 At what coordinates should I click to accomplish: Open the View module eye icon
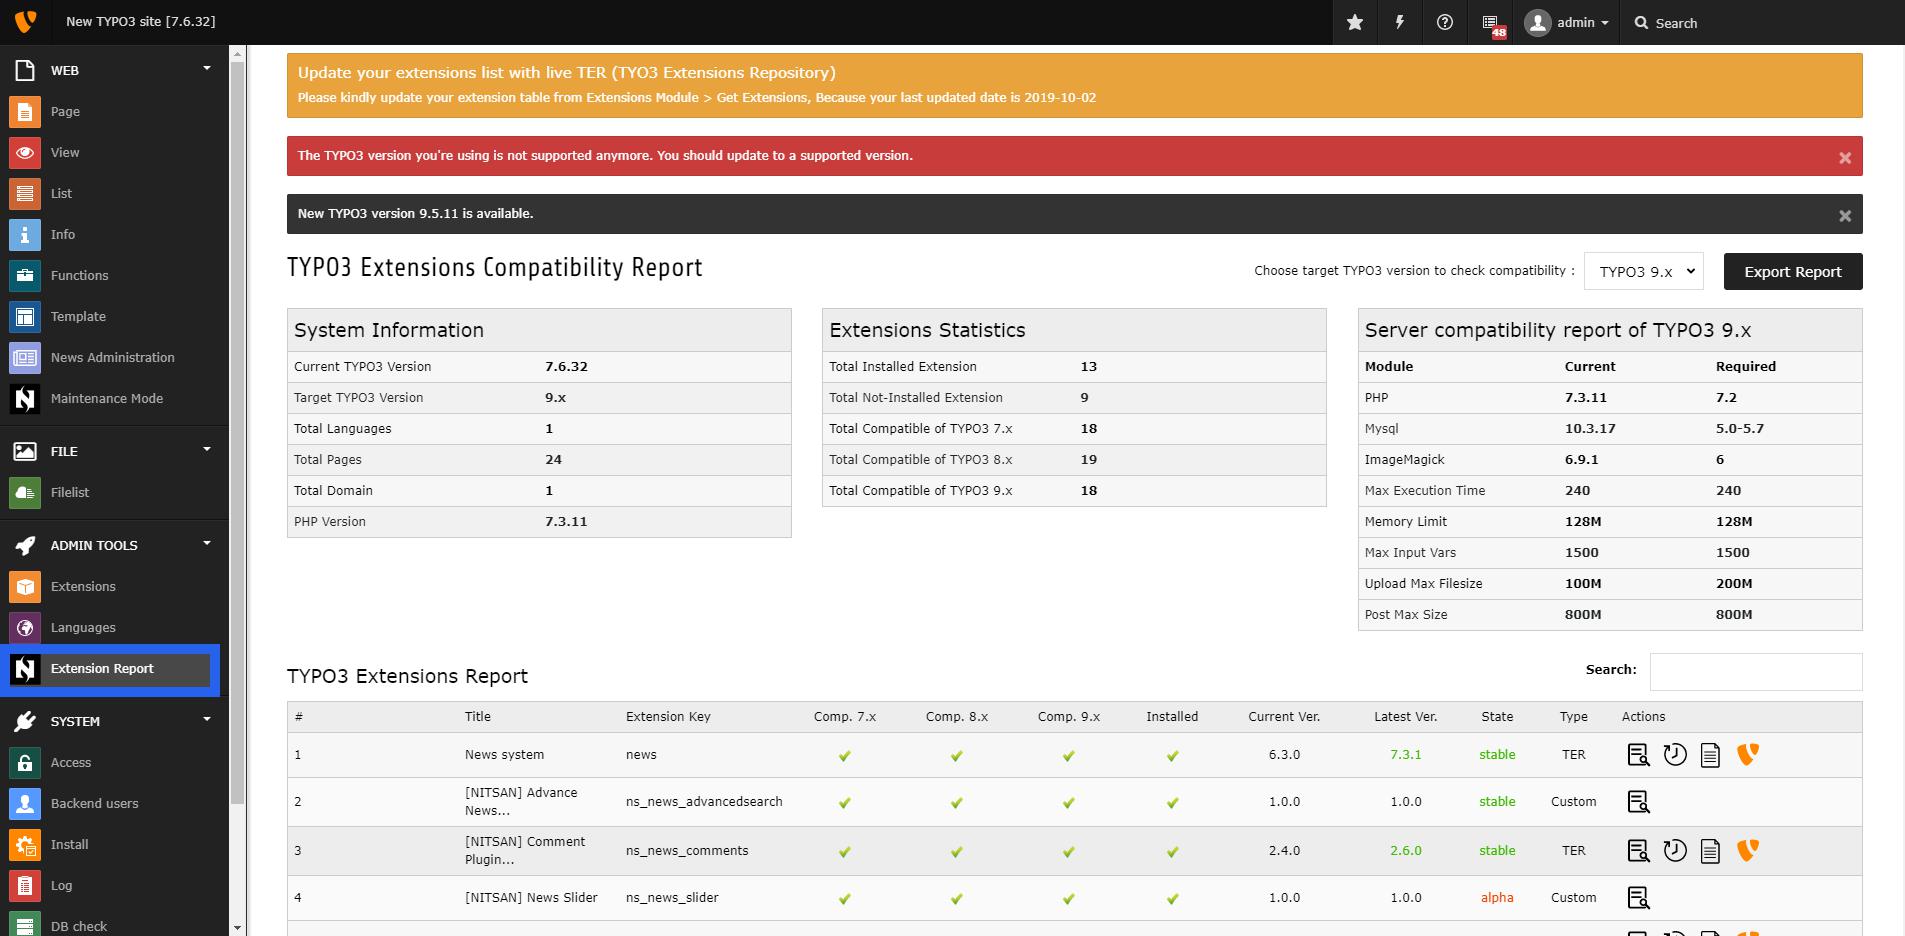pyautogui.click(x=25, y=152)
